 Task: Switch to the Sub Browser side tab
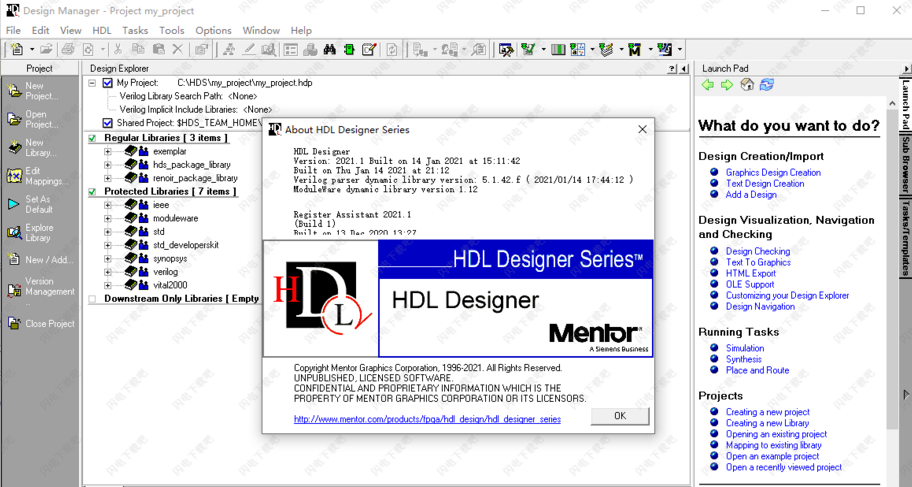click(906, 165)
